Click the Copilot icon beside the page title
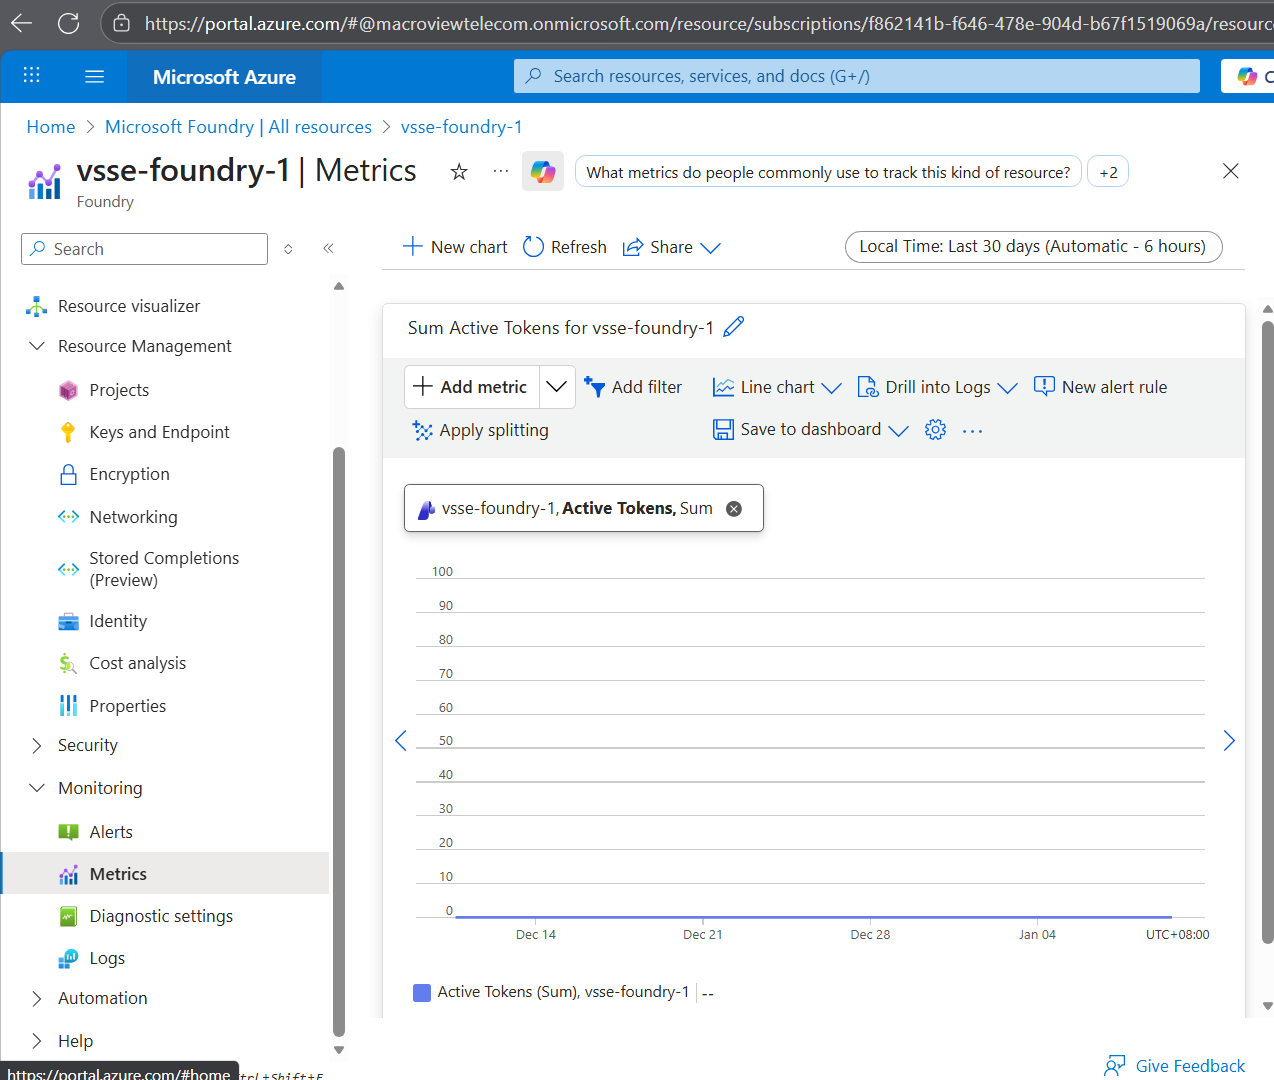 (x=542, y=171)
